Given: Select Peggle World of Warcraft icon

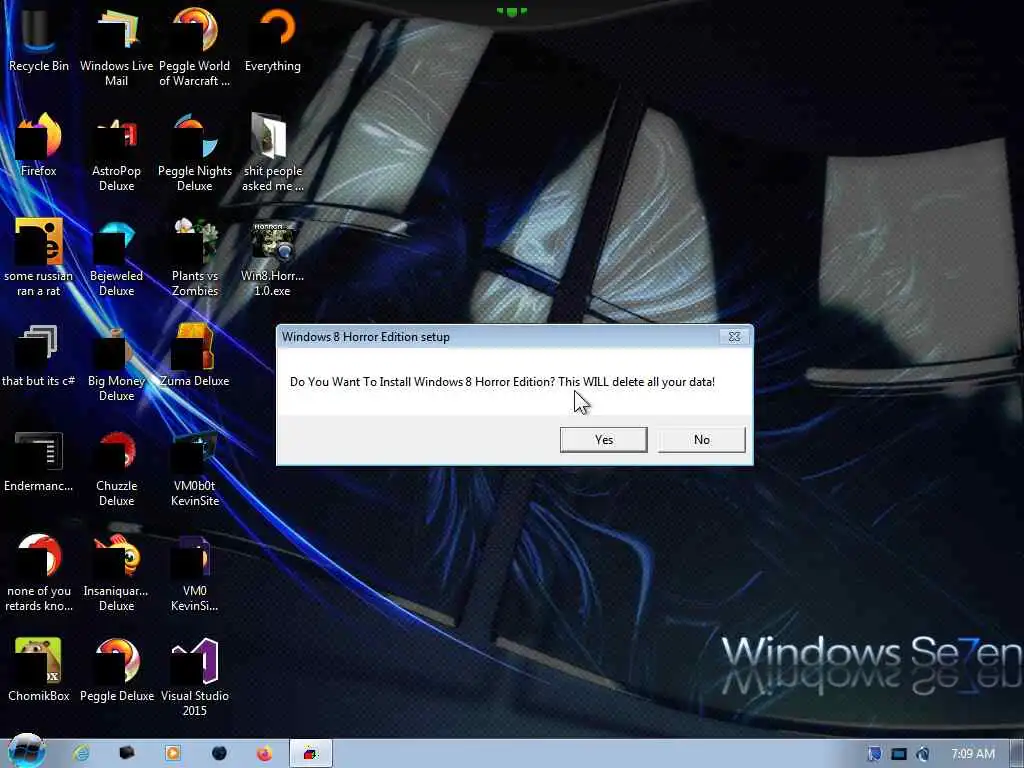Looking at the screenshot, I should click(x=195, y=47).
